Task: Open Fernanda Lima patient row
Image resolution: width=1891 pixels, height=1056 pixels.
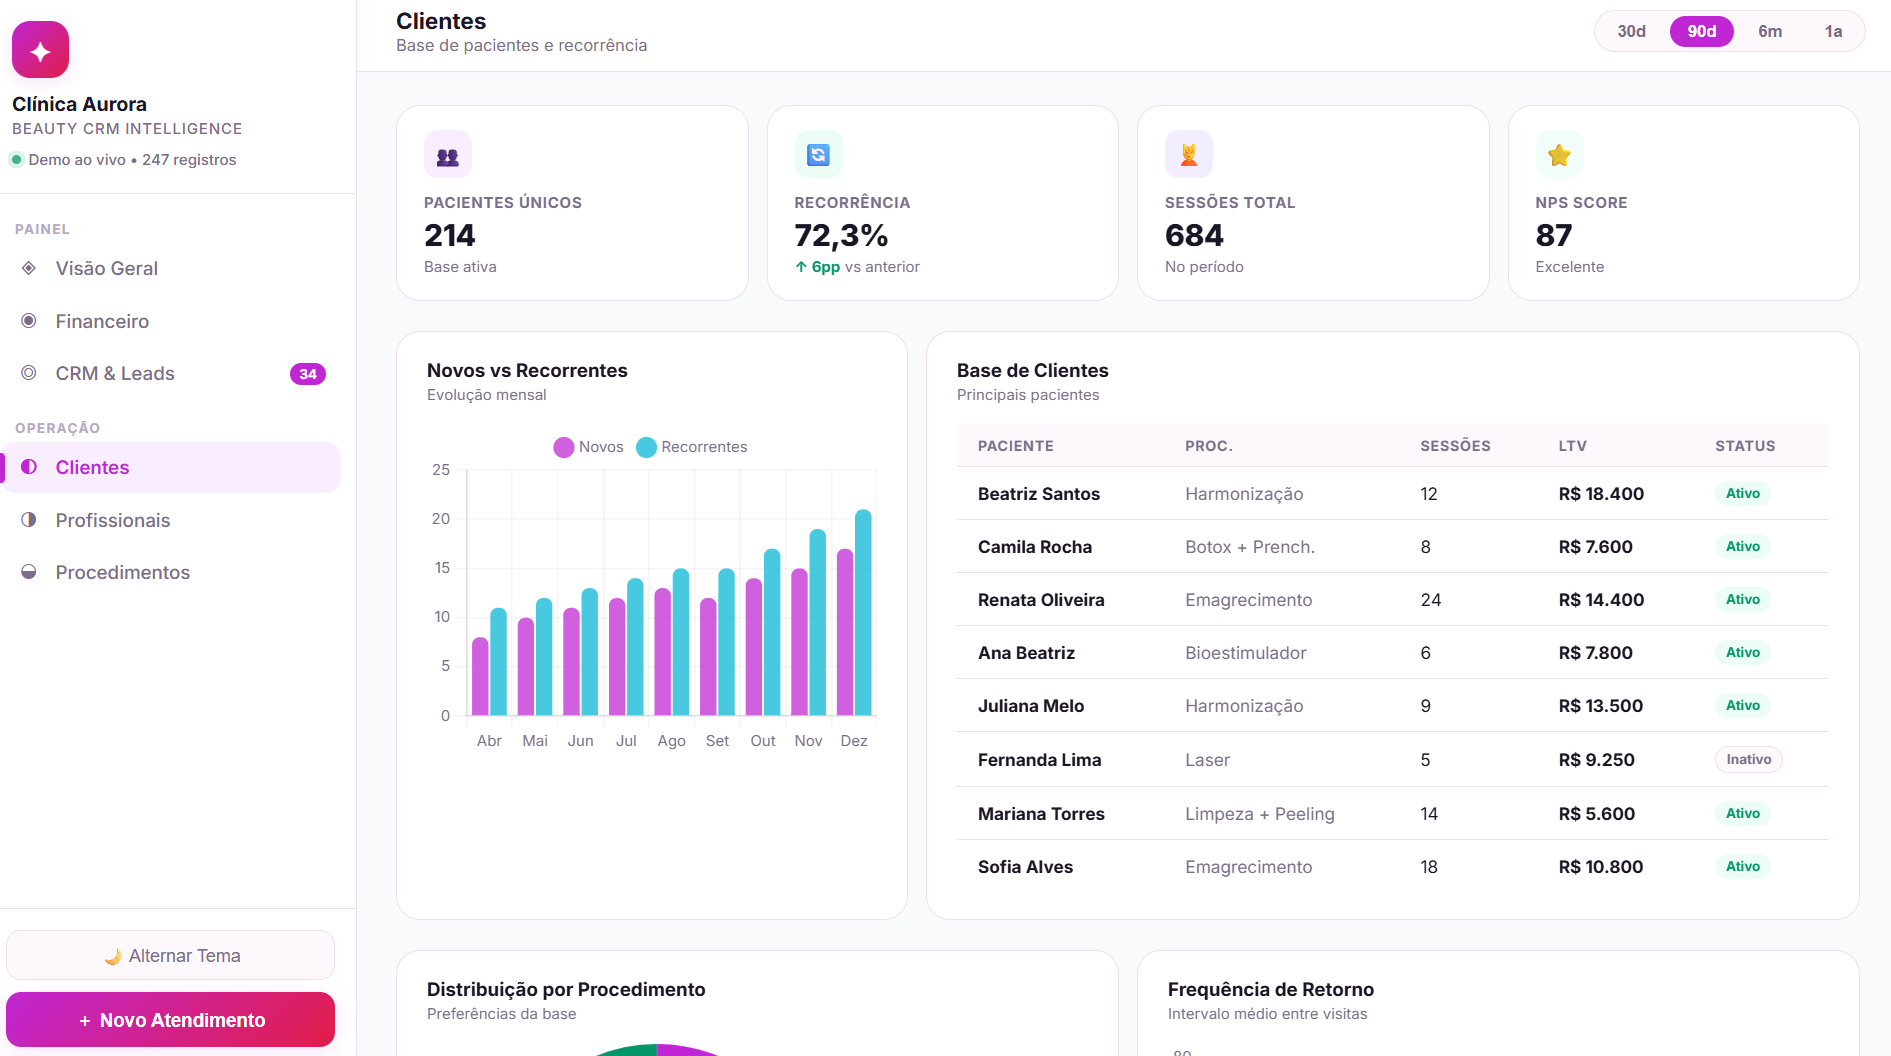Action: 1393,759
